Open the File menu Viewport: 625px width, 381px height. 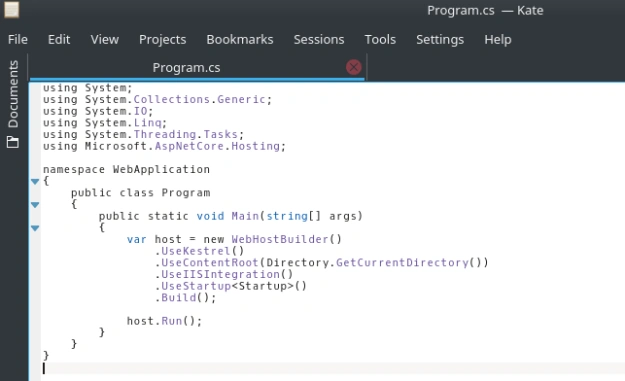(x=18, y=39)
